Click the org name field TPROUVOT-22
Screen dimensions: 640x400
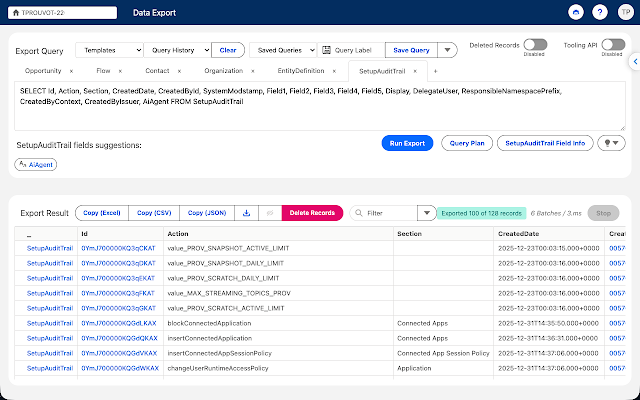coord(62,13)
